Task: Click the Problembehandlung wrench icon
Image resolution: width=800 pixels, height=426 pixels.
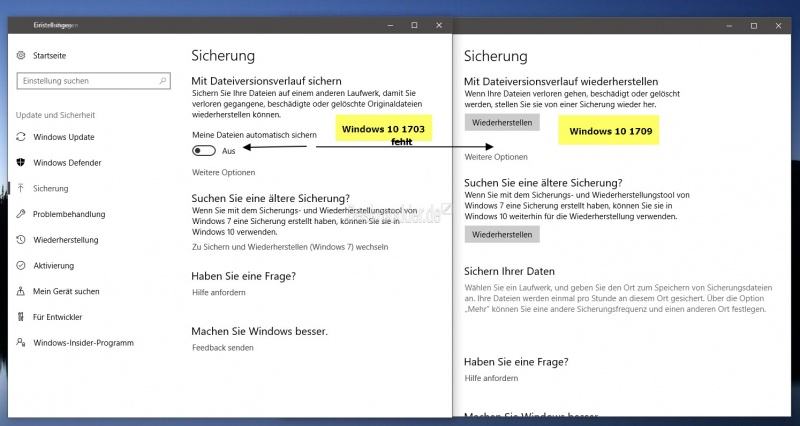Action: tap(21, 214)
